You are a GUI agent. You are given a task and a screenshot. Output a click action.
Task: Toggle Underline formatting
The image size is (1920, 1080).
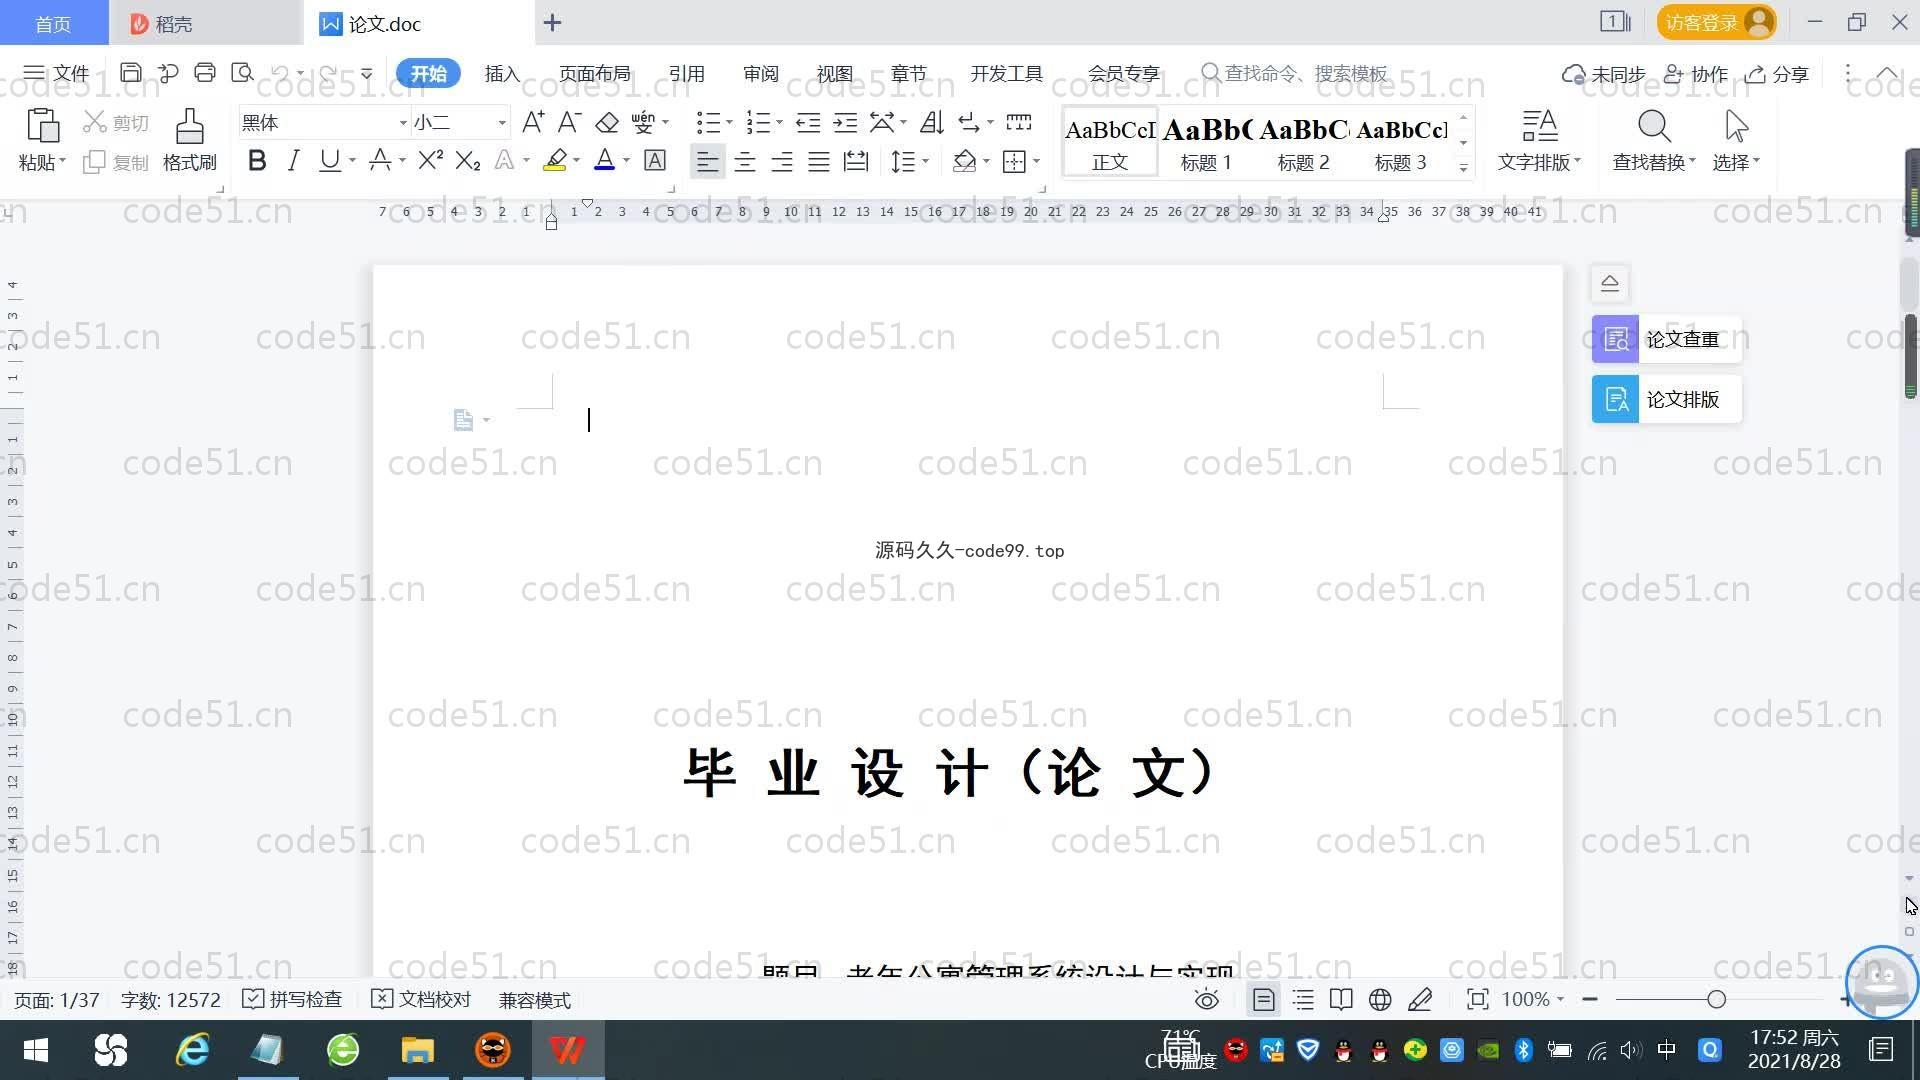[x=329, y=160]
